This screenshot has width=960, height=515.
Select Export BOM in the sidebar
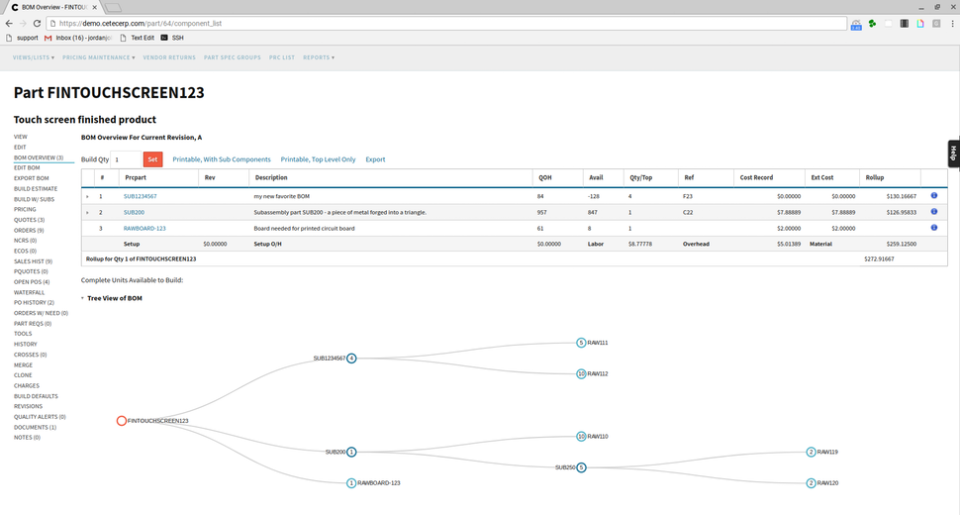[31, 178]
